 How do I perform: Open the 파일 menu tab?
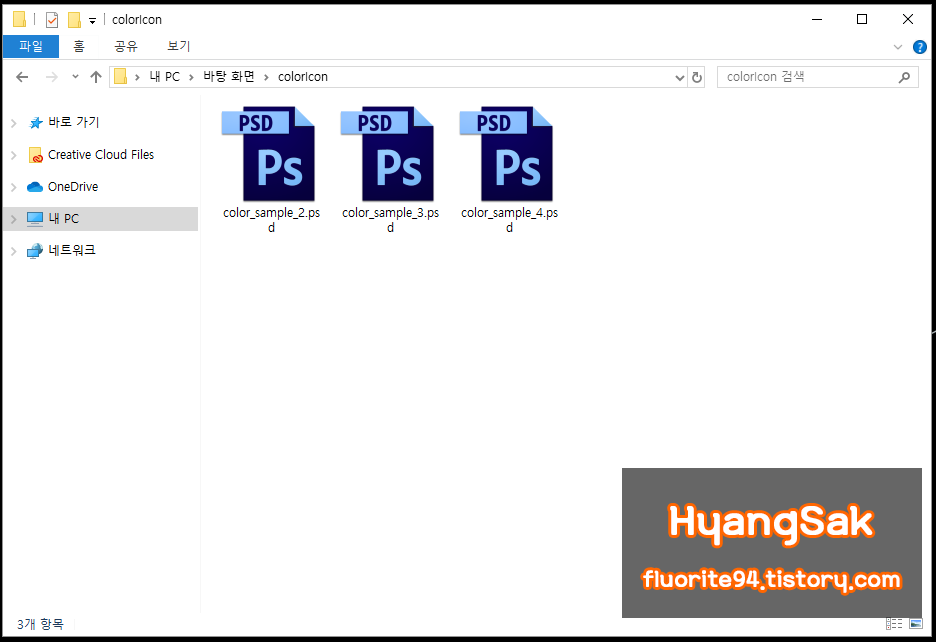coord(30,46)
